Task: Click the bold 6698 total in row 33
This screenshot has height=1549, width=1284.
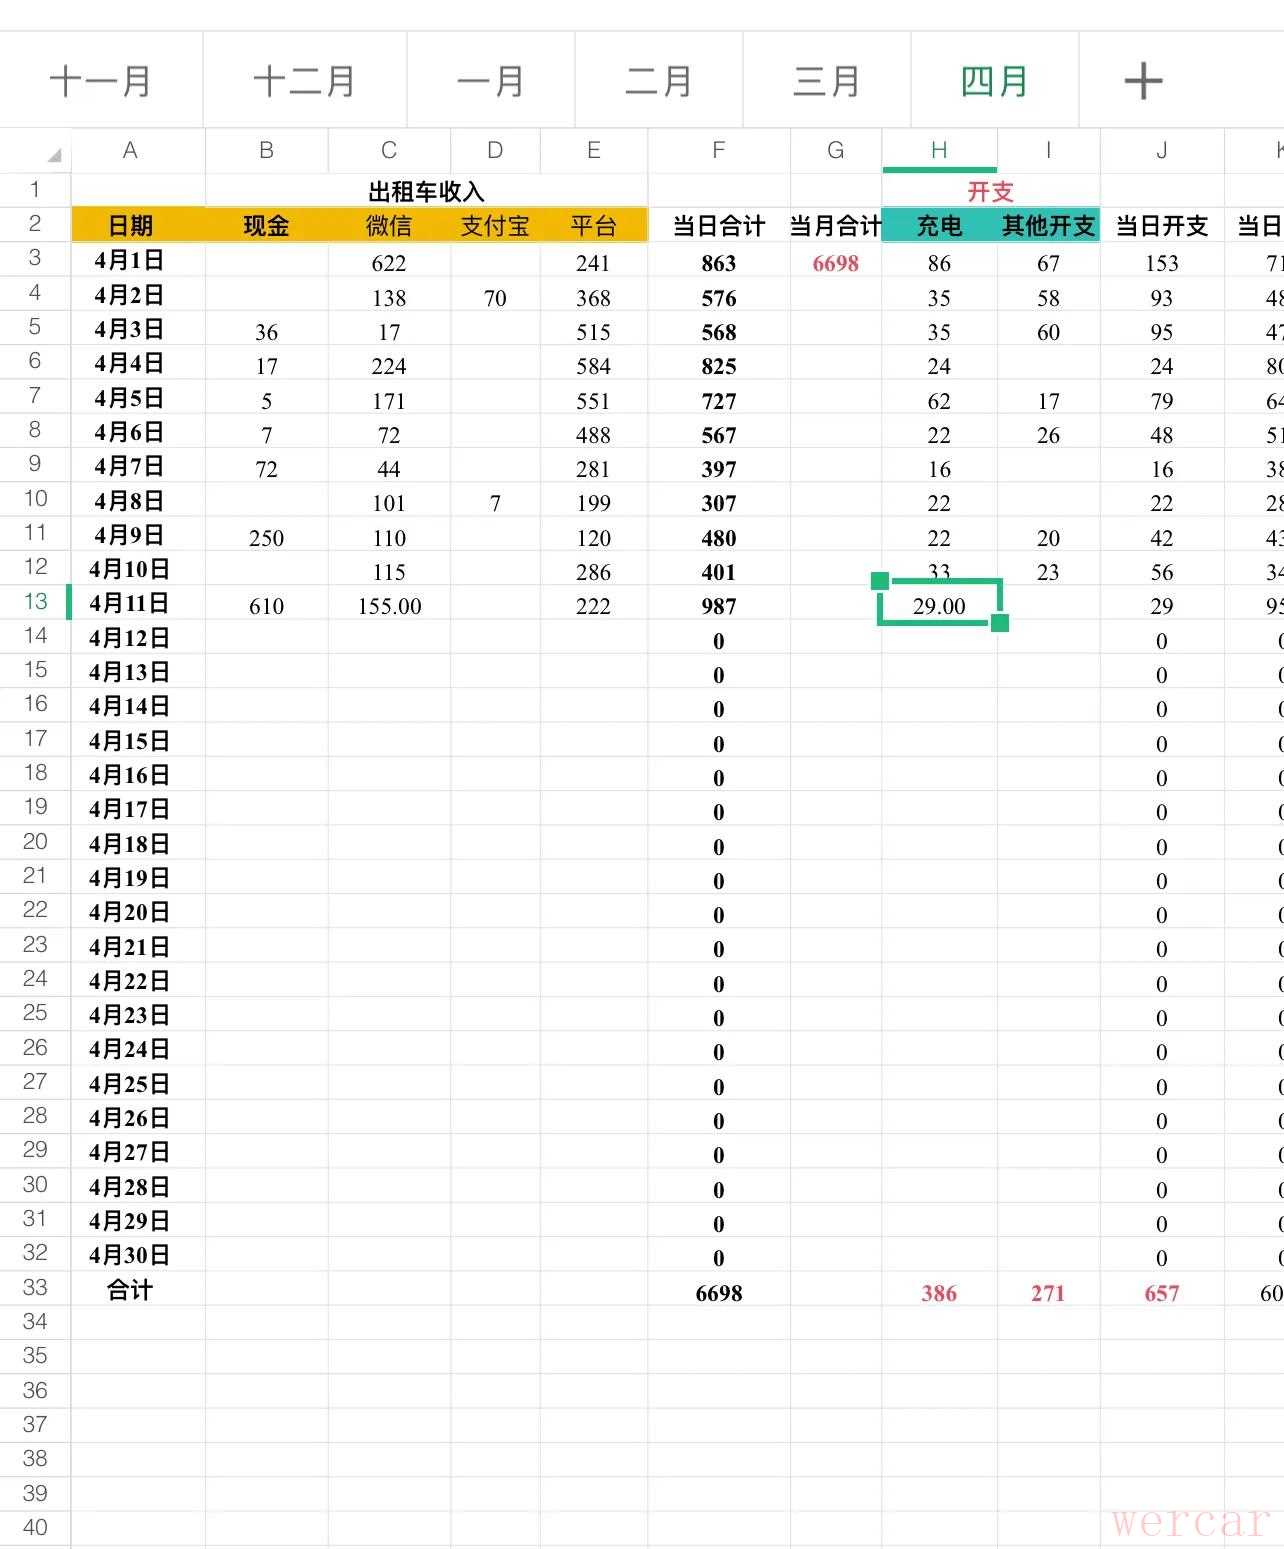Action: coord(718,1293)
